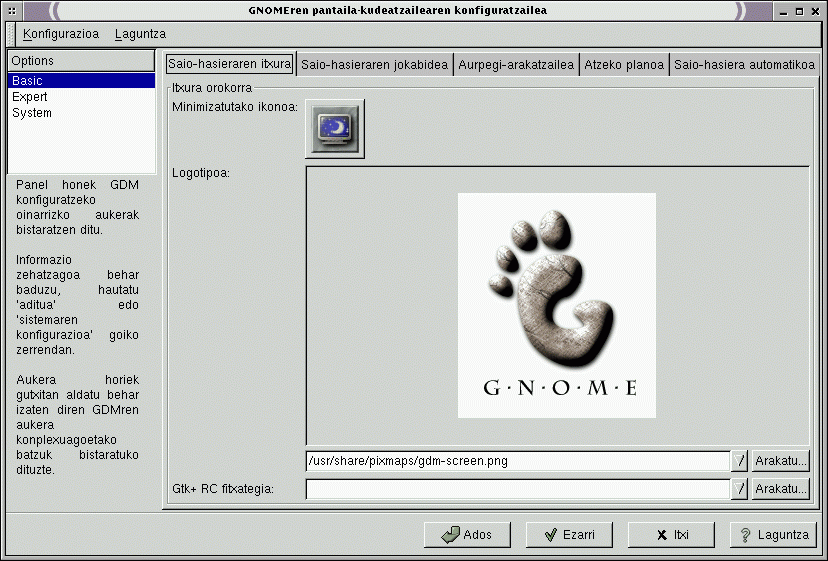Minimize the window from the title bar

tap(784, 11)
